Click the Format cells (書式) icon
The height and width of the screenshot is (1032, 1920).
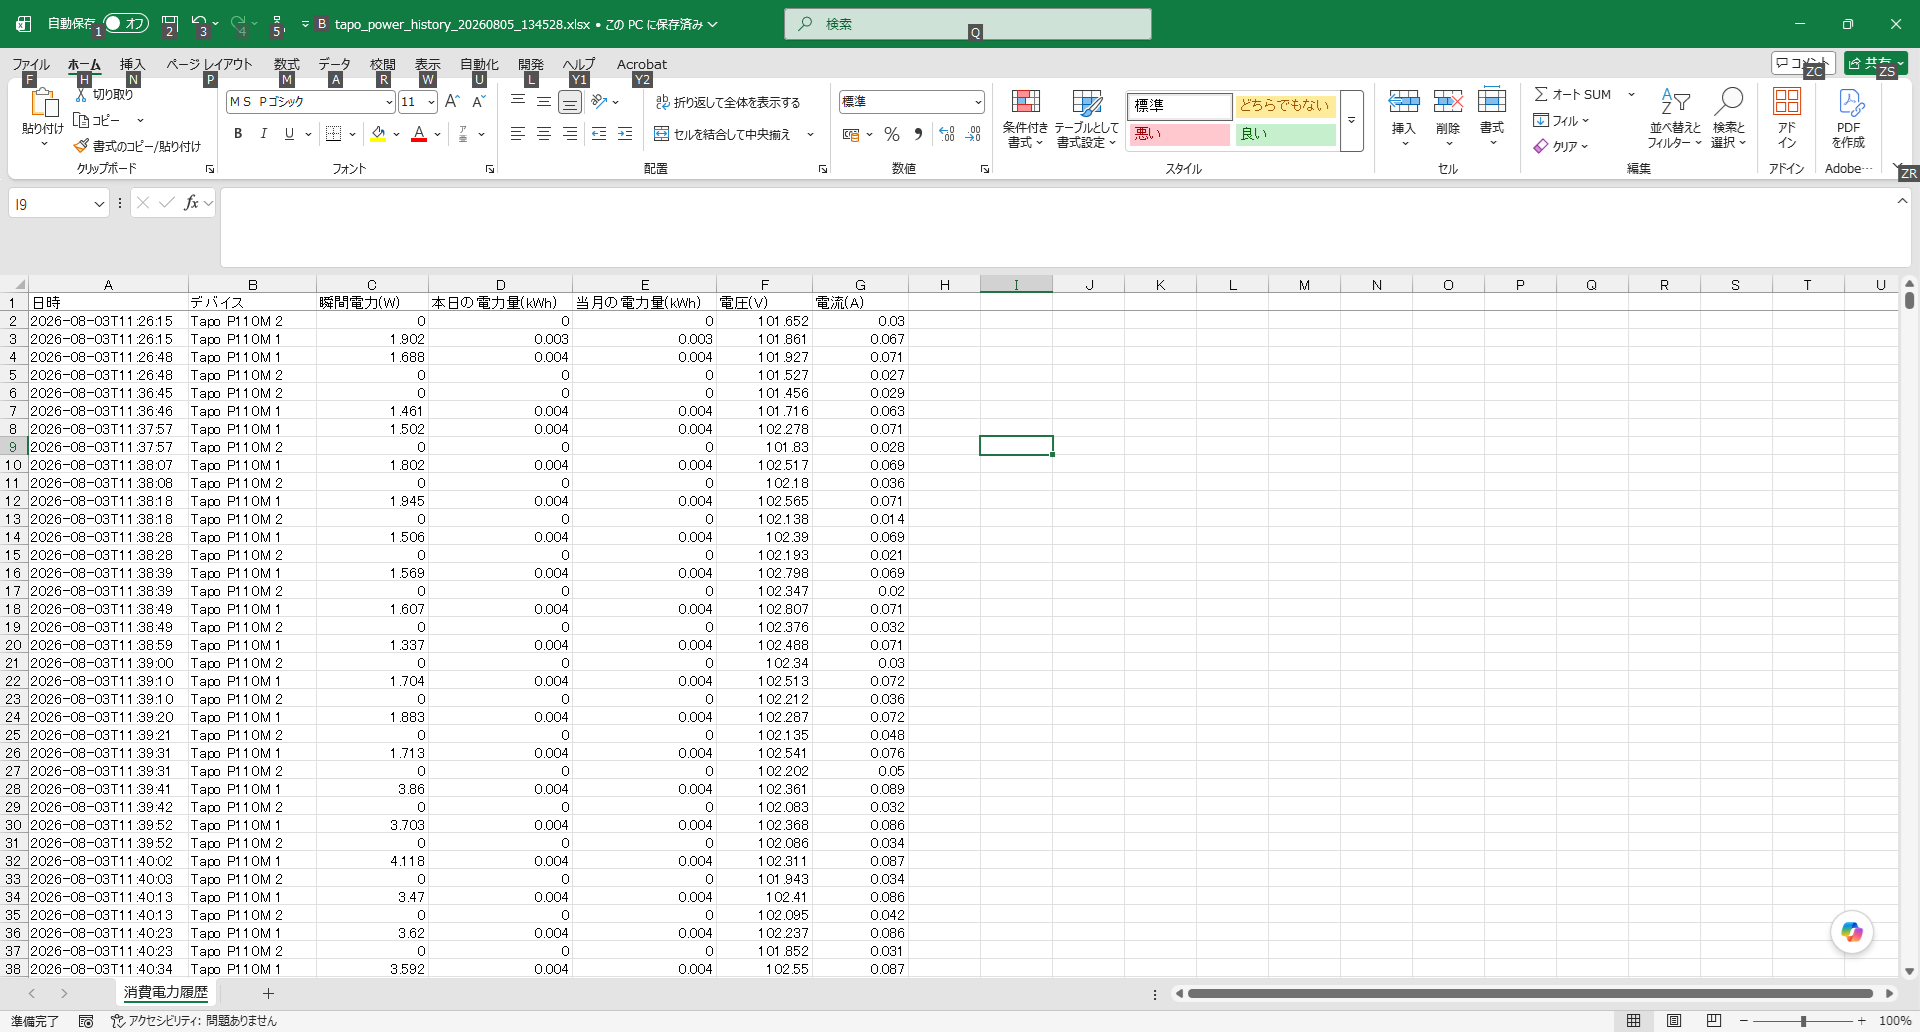(x=1491, y=100)
